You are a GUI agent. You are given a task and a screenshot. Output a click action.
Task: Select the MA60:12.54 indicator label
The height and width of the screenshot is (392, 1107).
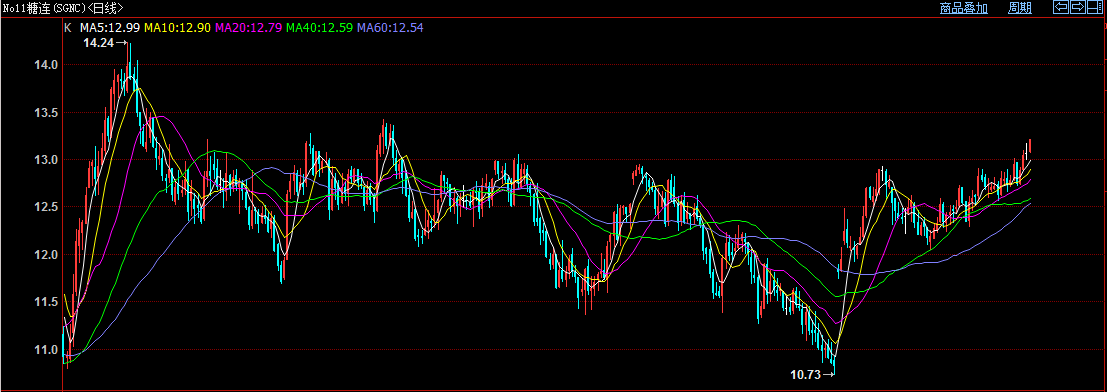click(391, 28)
